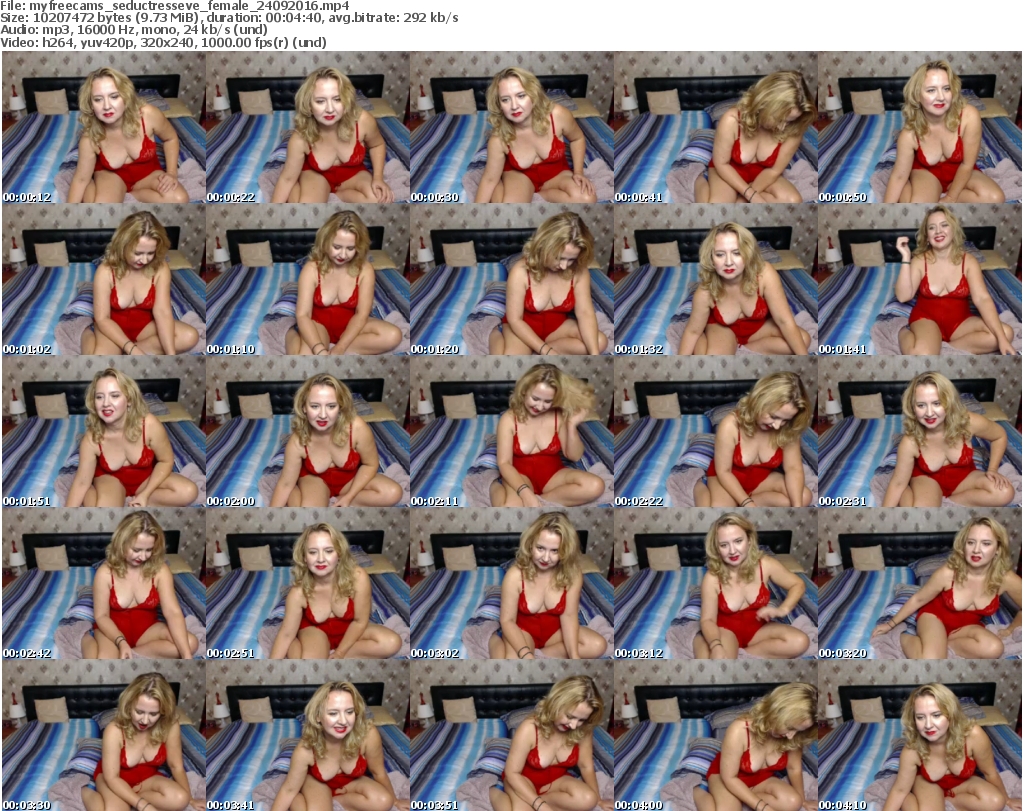Select the thumbnail stamped 00:00:12
The width and height of the screenshot is (1024, 811).
coord(104,127)
